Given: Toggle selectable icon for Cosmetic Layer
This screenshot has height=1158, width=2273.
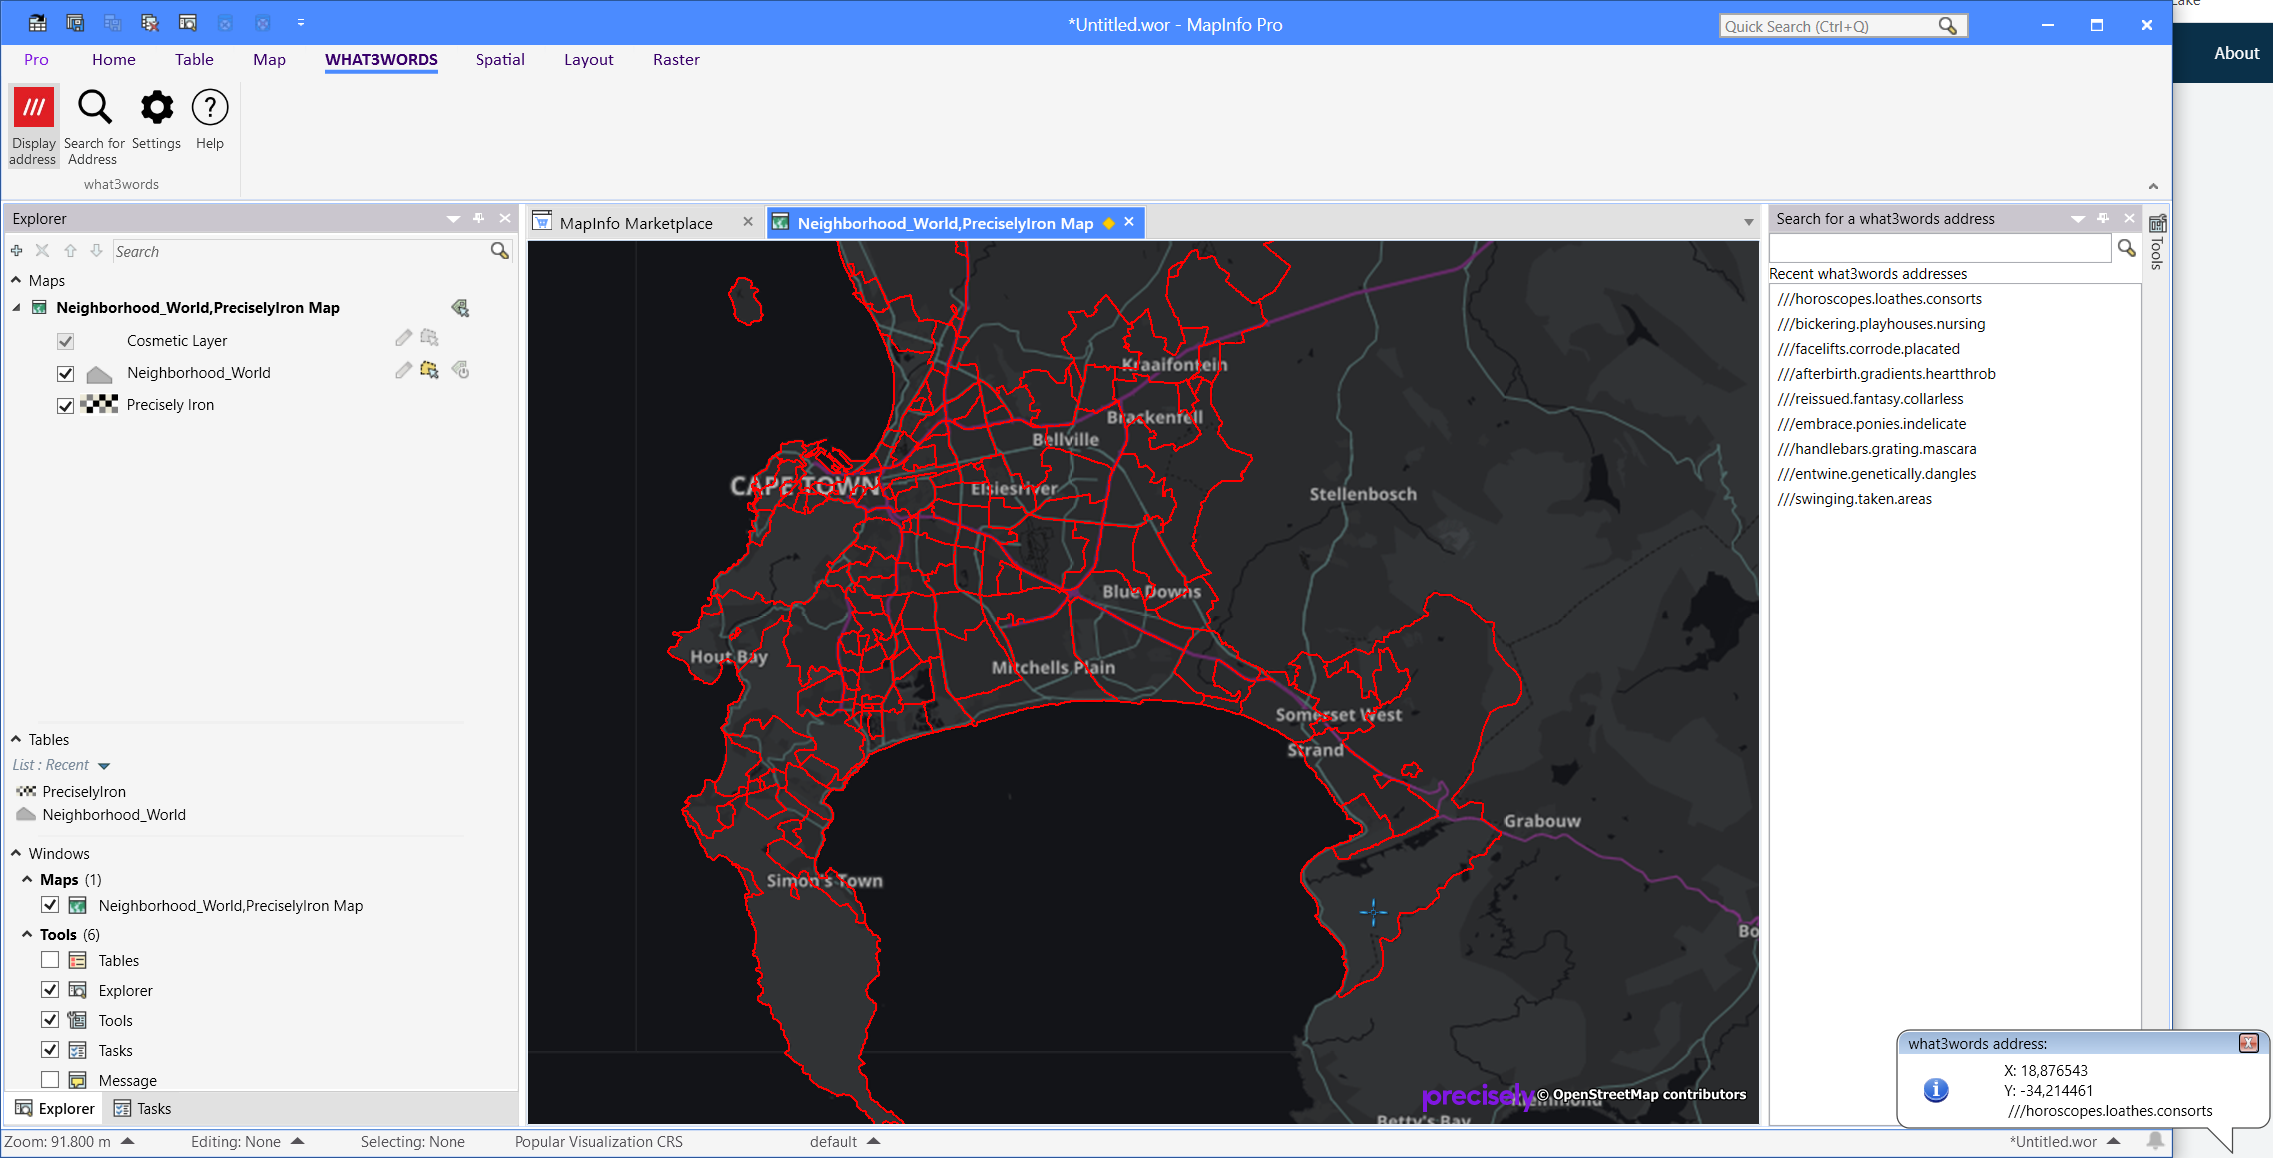Looking at the screenshot, I should click(430, 338).
